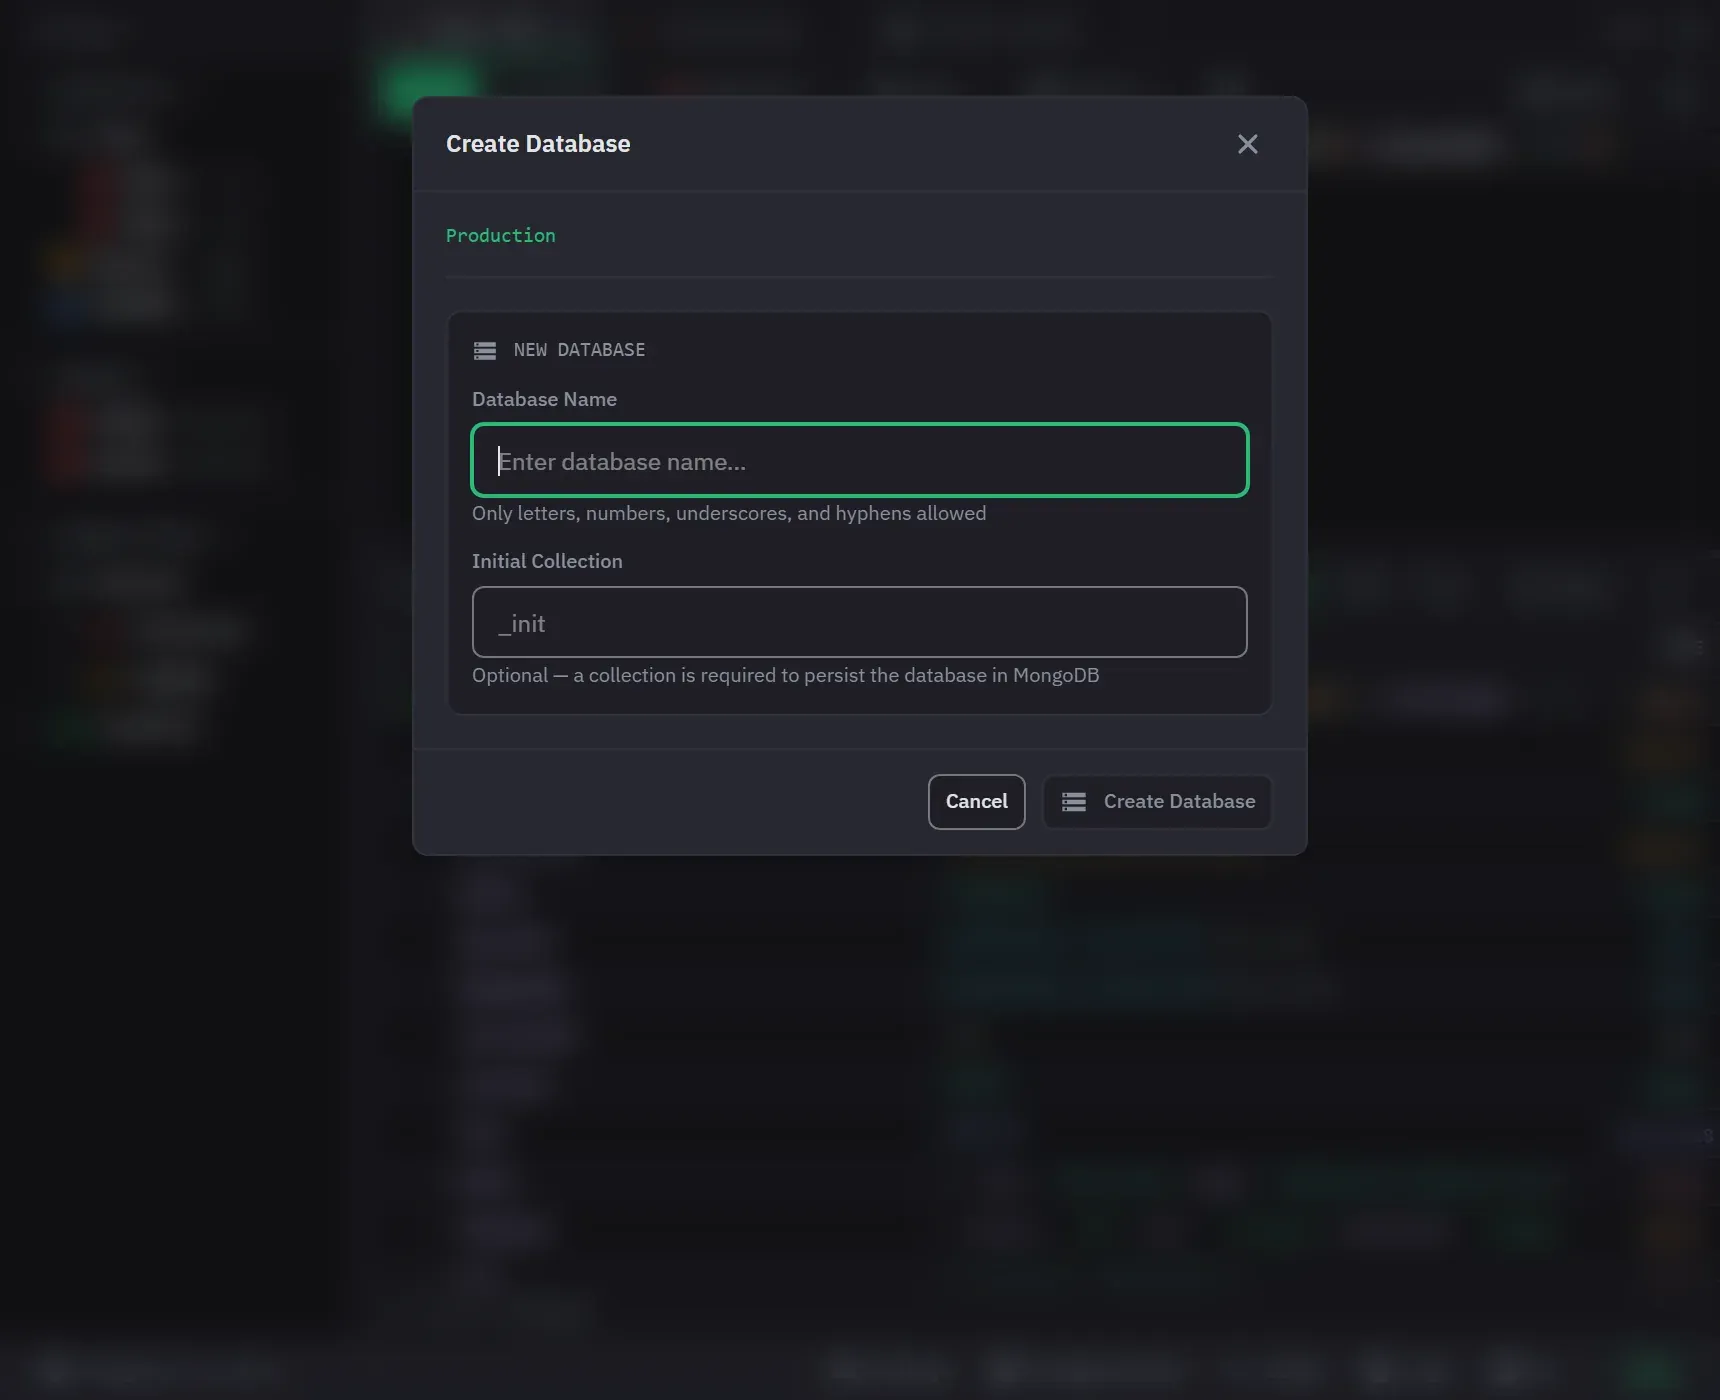Cancel the database creation
Screen dimensions: 1720x1400
coord(976,802)
